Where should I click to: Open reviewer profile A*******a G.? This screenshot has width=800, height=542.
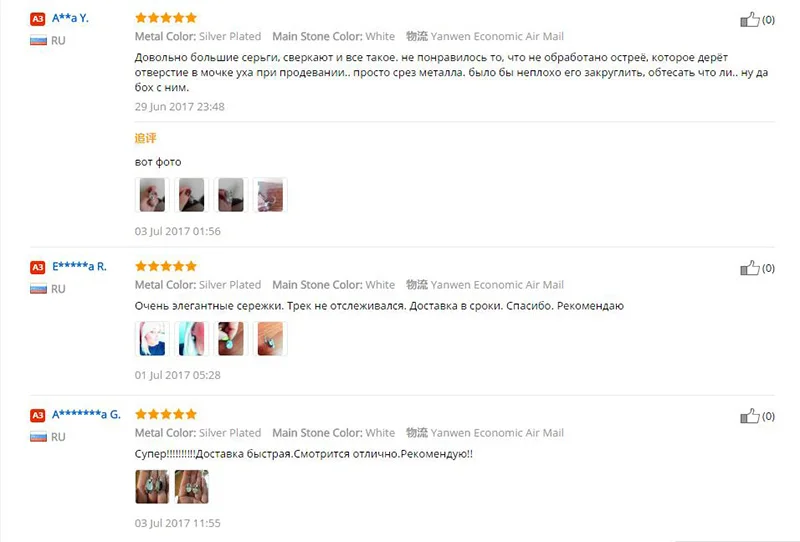(x=86, y=414)
